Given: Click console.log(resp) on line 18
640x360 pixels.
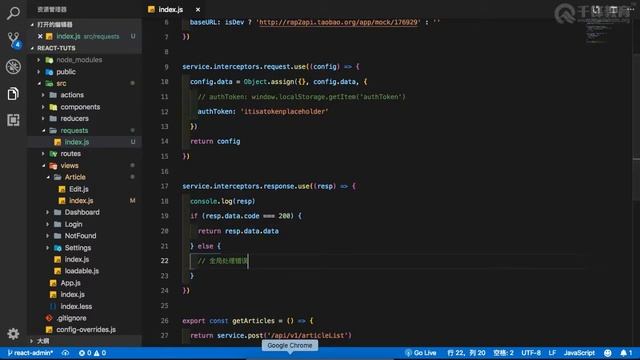Looking at the screenshot, I should pos(222,201).
